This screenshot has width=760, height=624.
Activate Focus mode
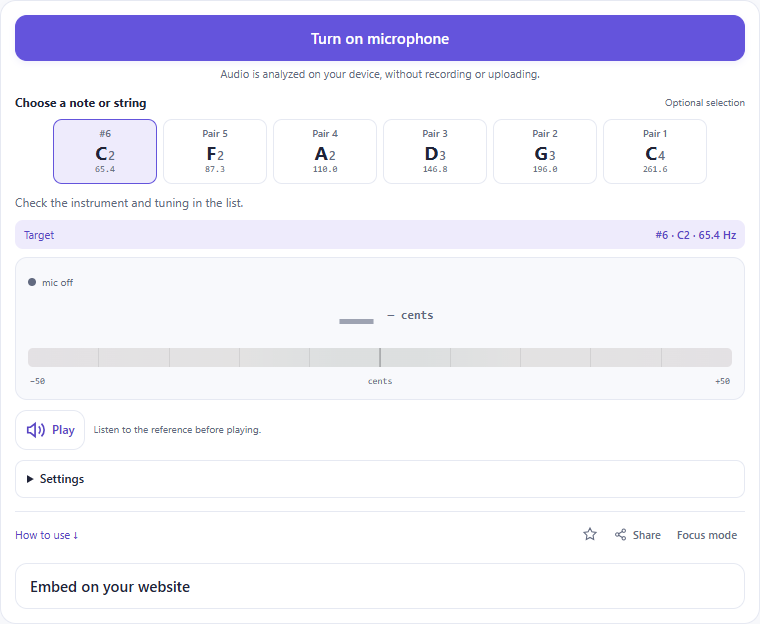[707, 535]
